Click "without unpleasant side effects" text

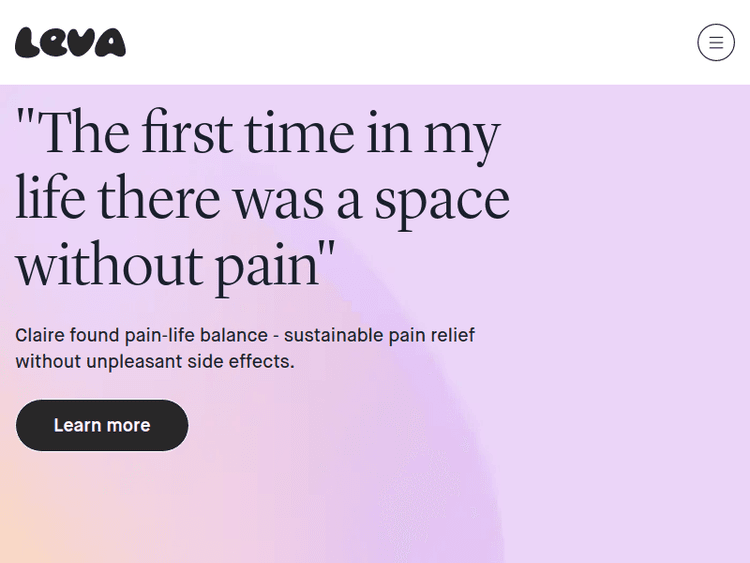(x=154, y=361)
